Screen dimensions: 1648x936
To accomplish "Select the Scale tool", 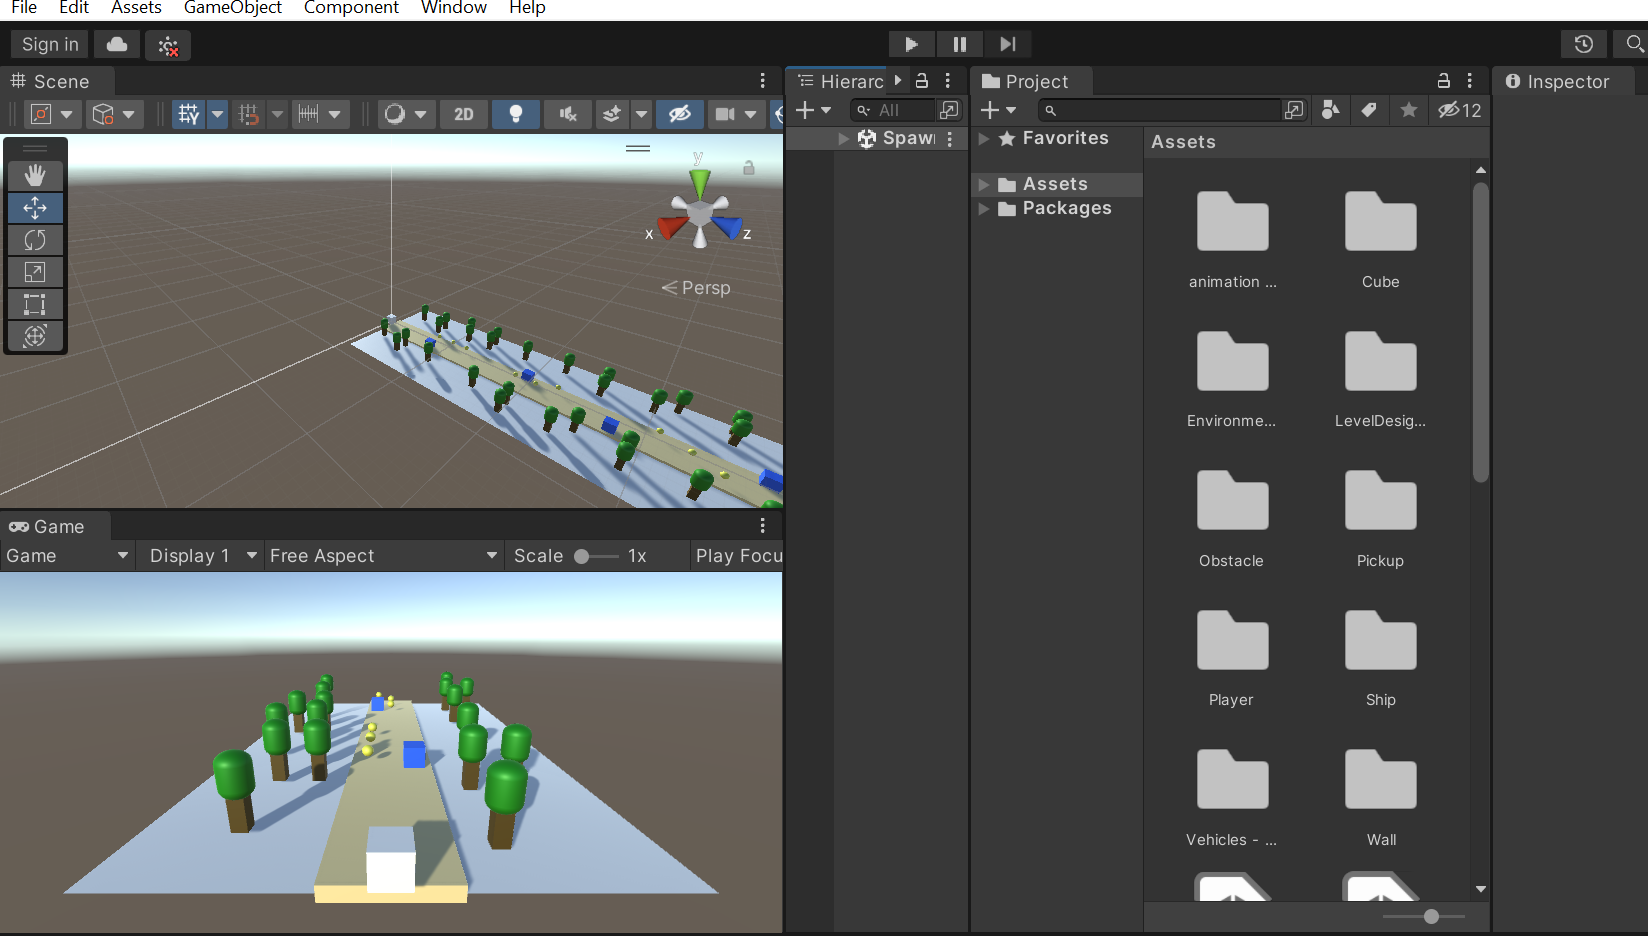I will click(x=35, y=271).
